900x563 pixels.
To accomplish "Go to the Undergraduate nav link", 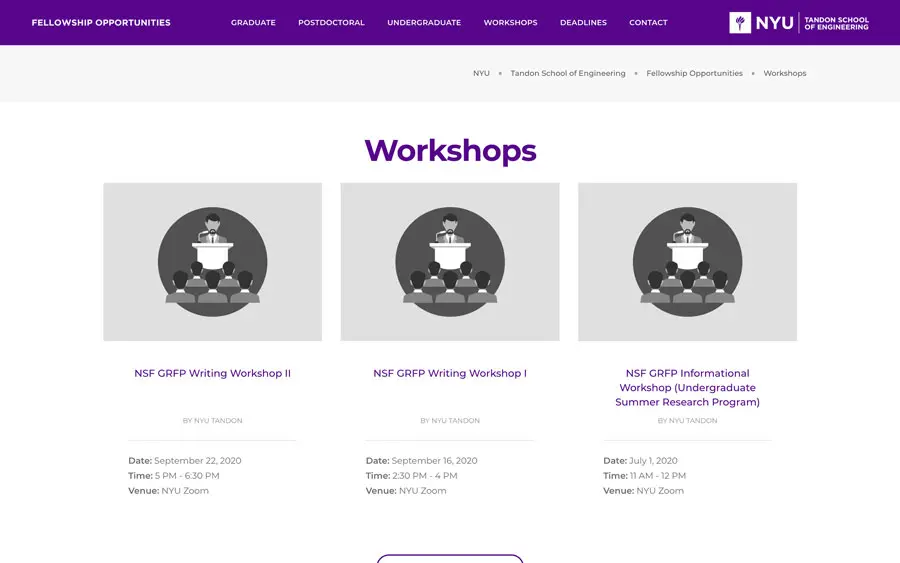I will pos(424,23).
